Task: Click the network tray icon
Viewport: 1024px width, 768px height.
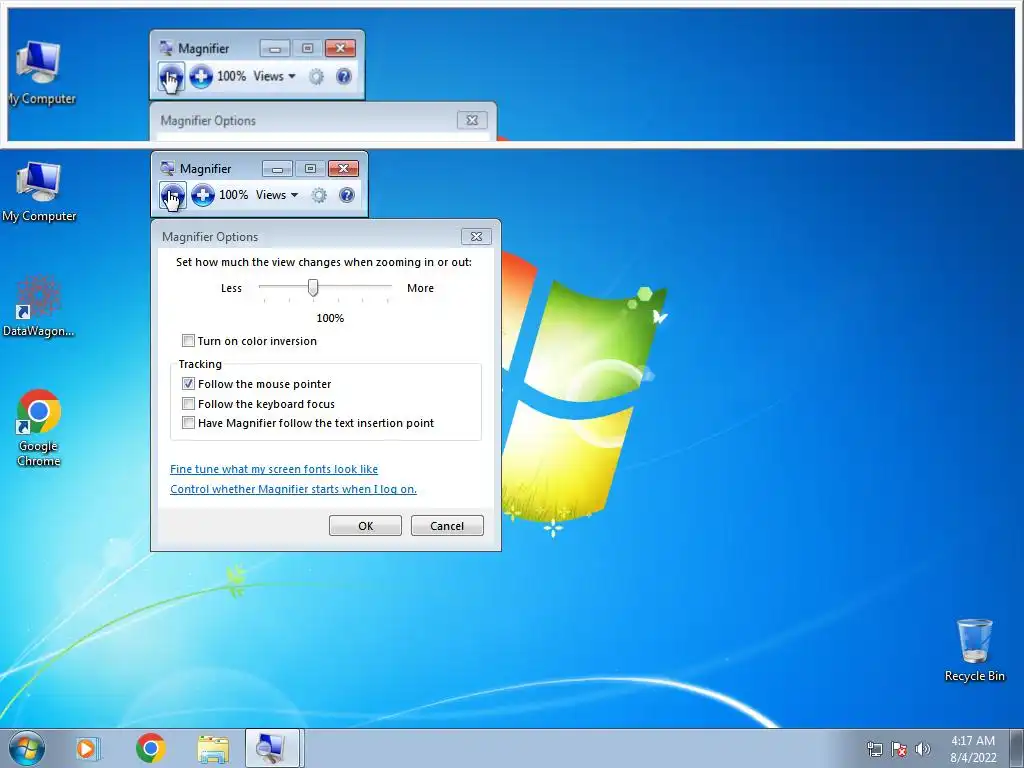Action: click(x=874, y=749)
